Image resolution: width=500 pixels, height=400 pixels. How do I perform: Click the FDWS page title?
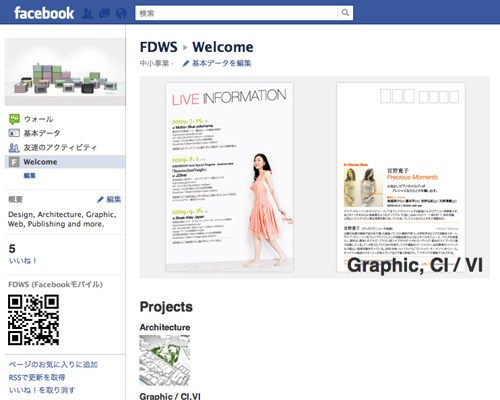point(159,47)
